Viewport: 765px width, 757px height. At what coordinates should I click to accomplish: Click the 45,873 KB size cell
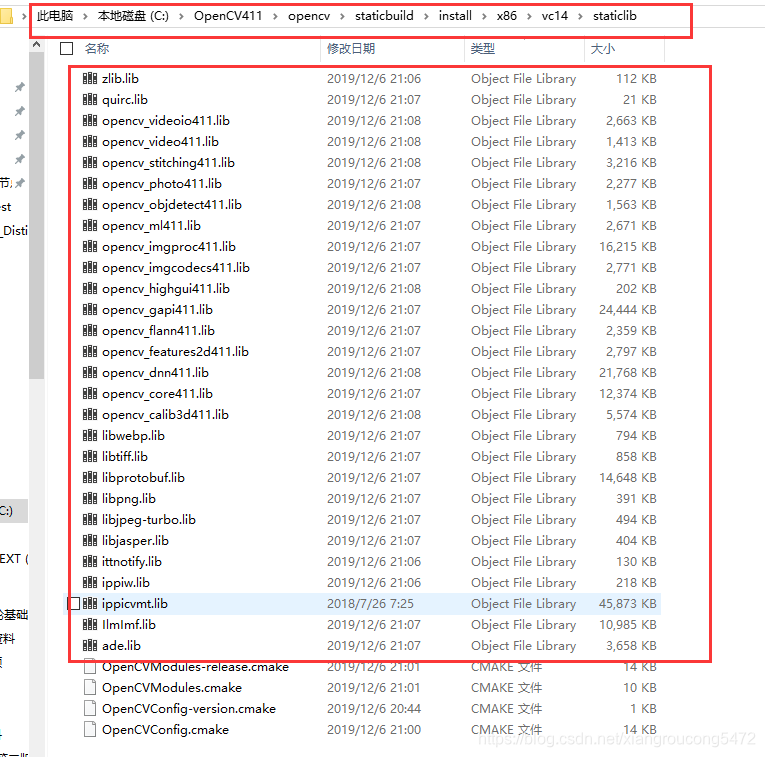click(627, 603)
